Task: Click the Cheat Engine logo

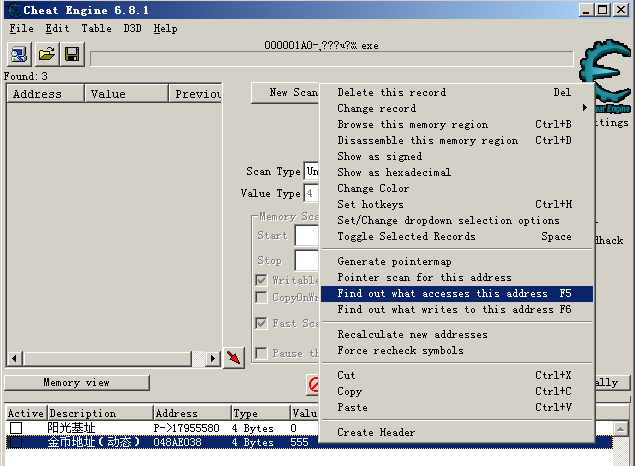Action: click(x=606, y=75)
